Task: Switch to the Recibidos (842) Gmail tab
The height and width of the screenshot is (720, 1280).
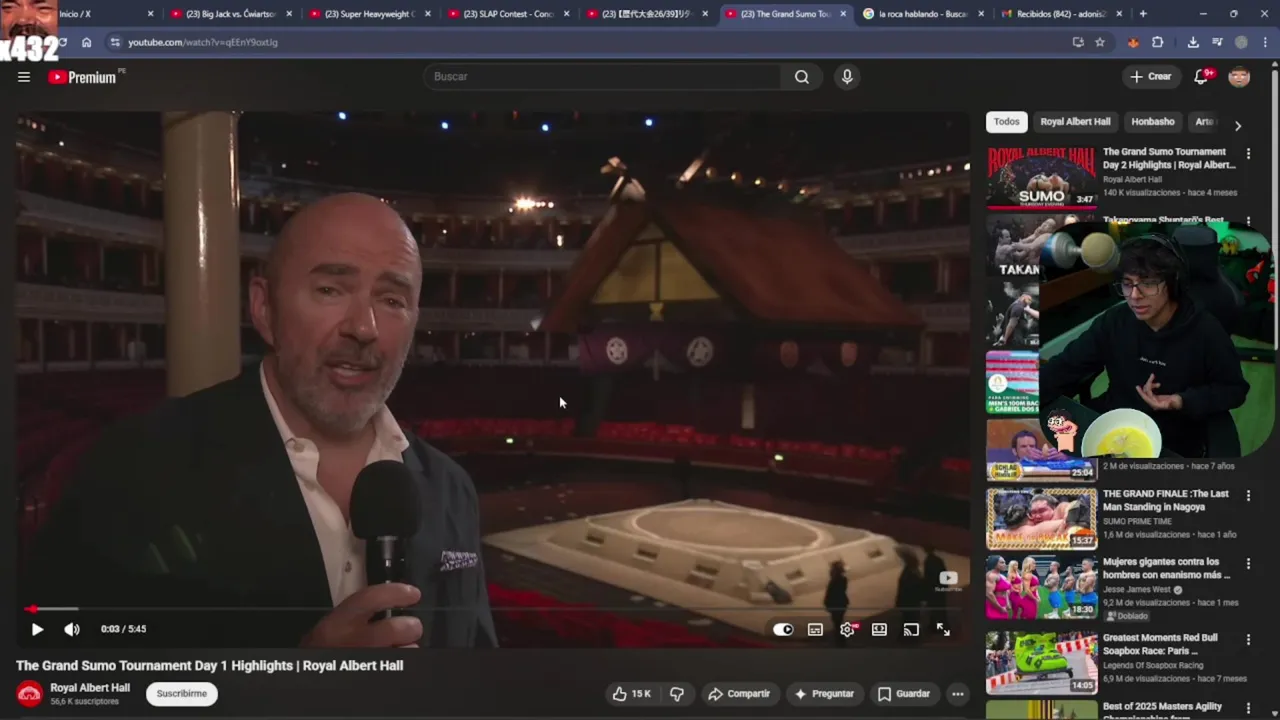Action: click(1062, 14)
